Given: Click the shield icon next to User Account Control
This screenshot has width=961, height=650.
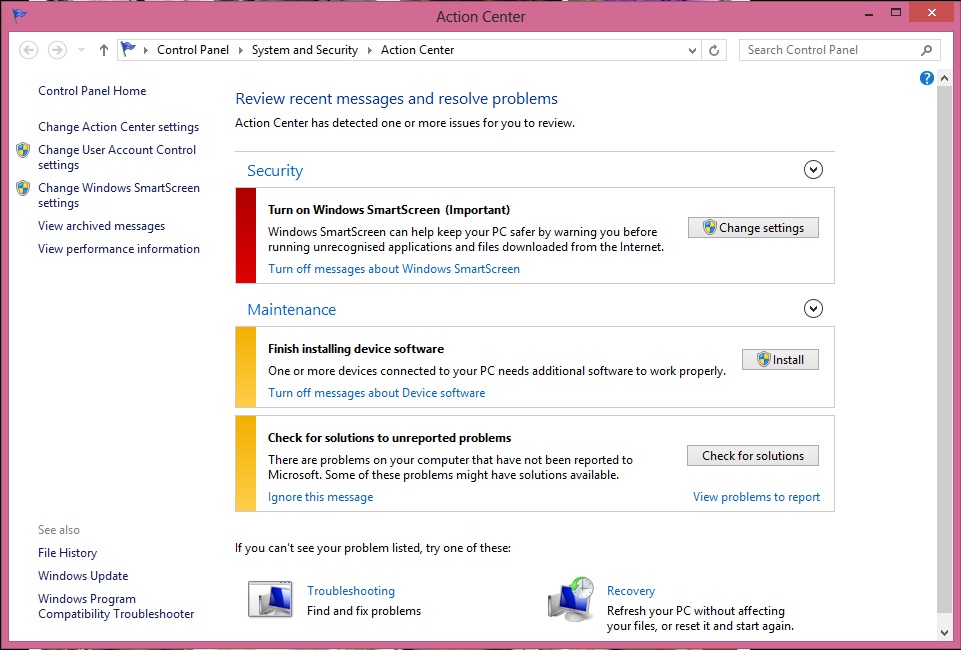Looking at the screenshot, I should (23, 150).
